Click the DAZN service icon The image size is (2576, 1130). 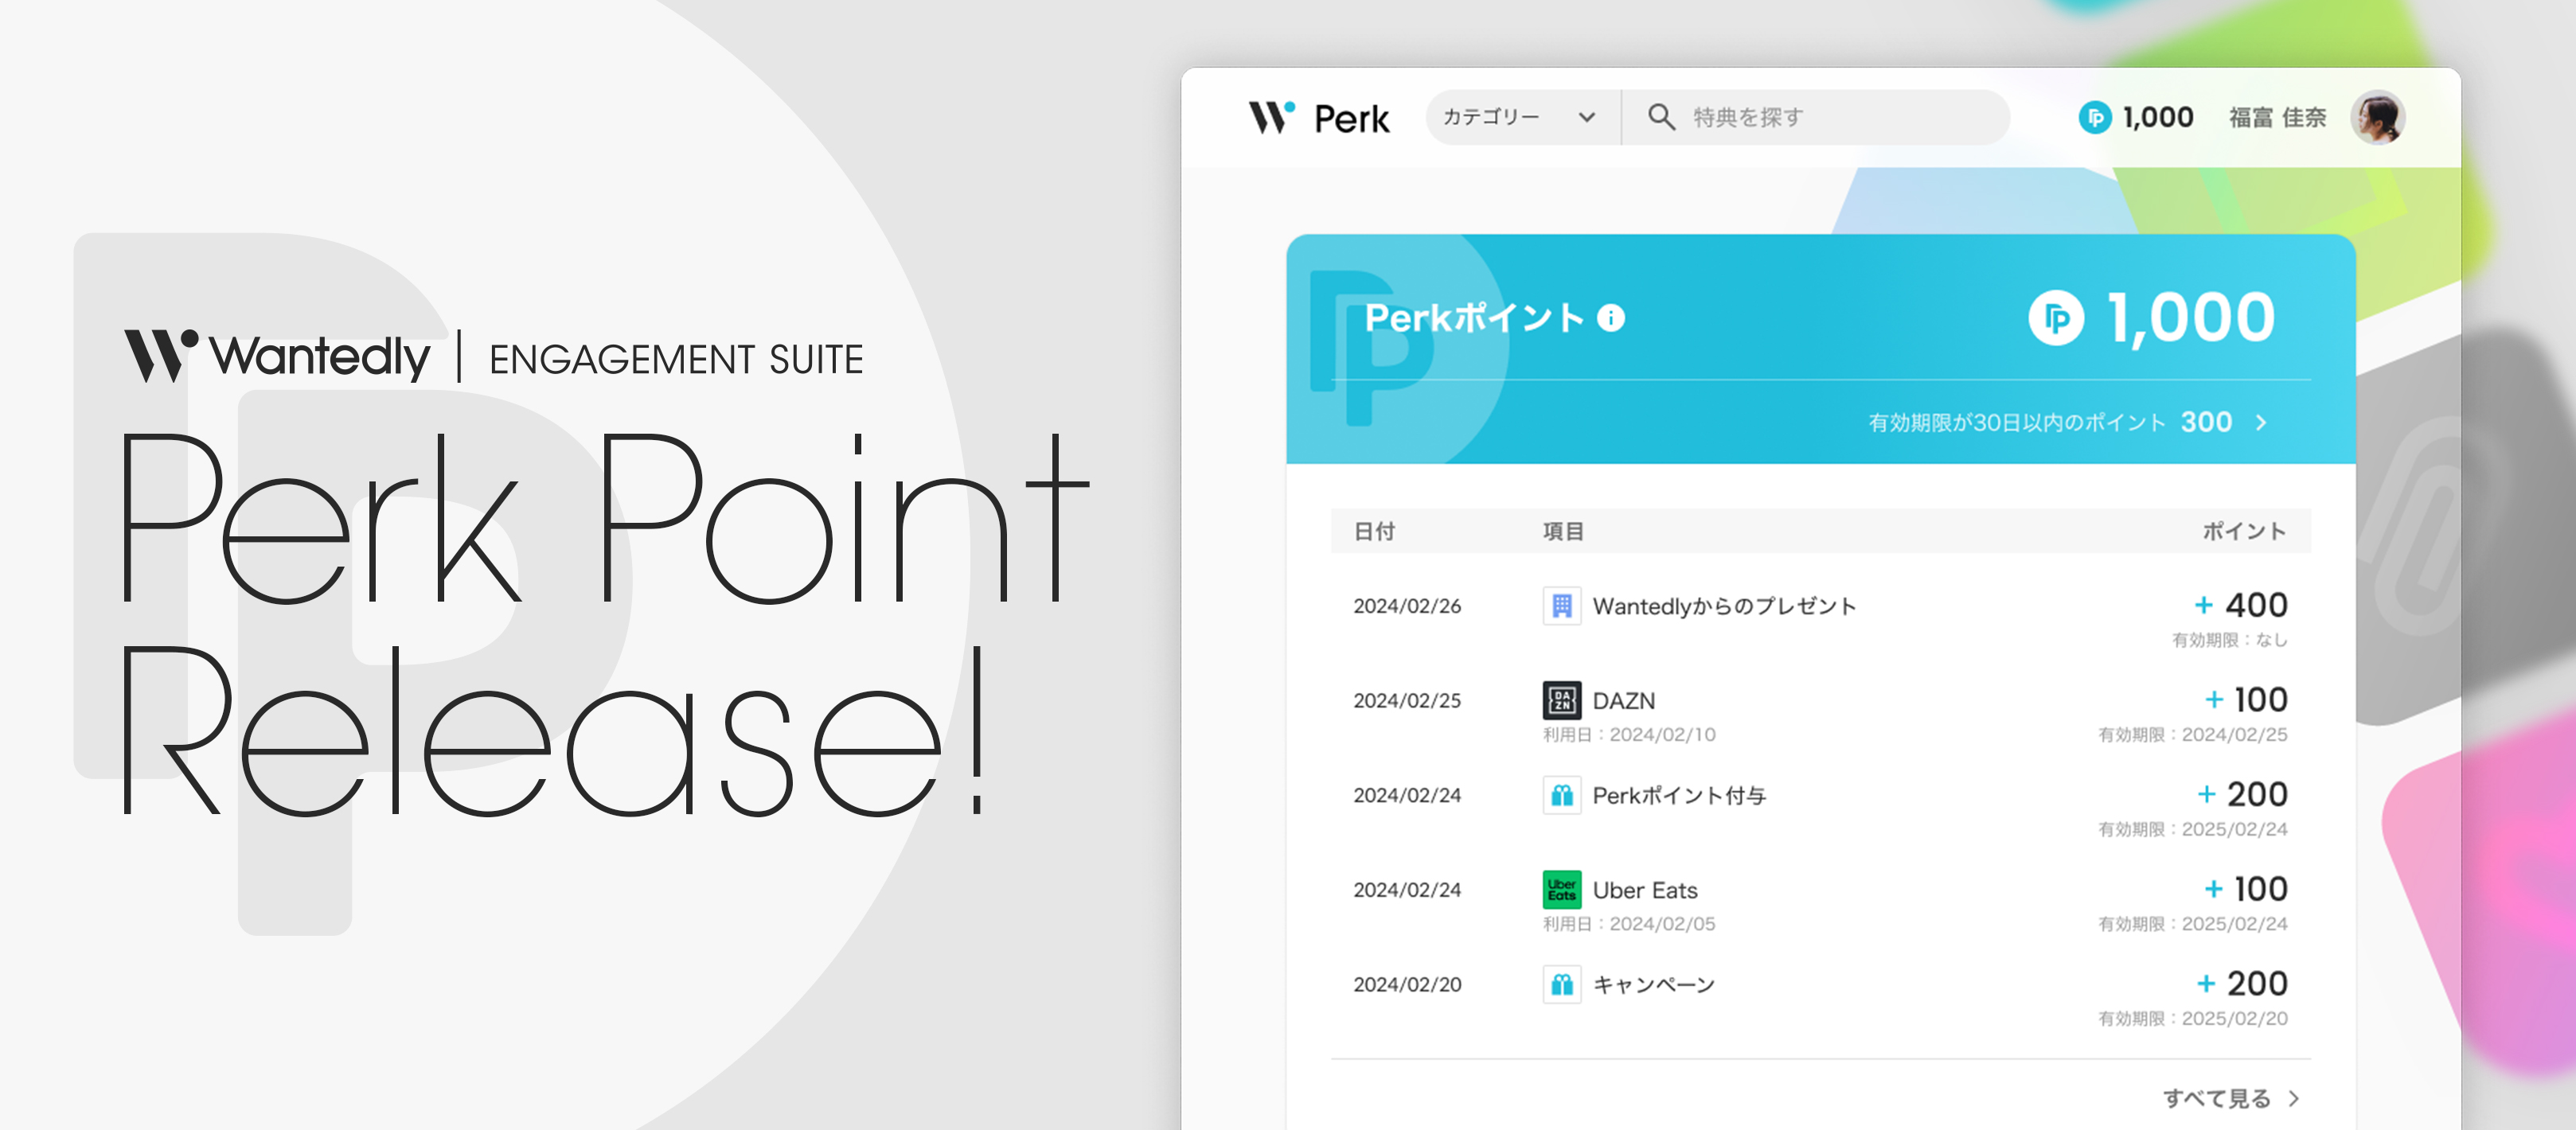pyautogui.click(x=1561, y=700)
